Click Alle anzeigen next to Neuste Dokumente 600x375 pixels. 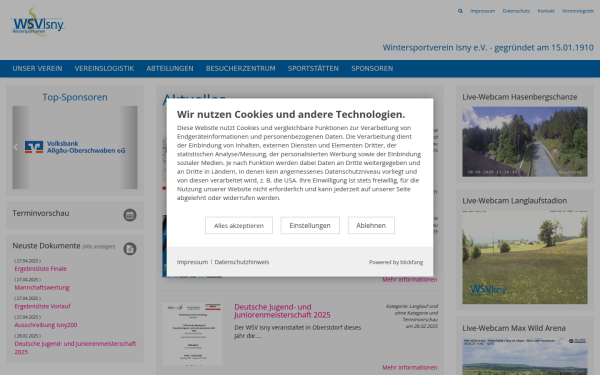click(x=99, y=246)
